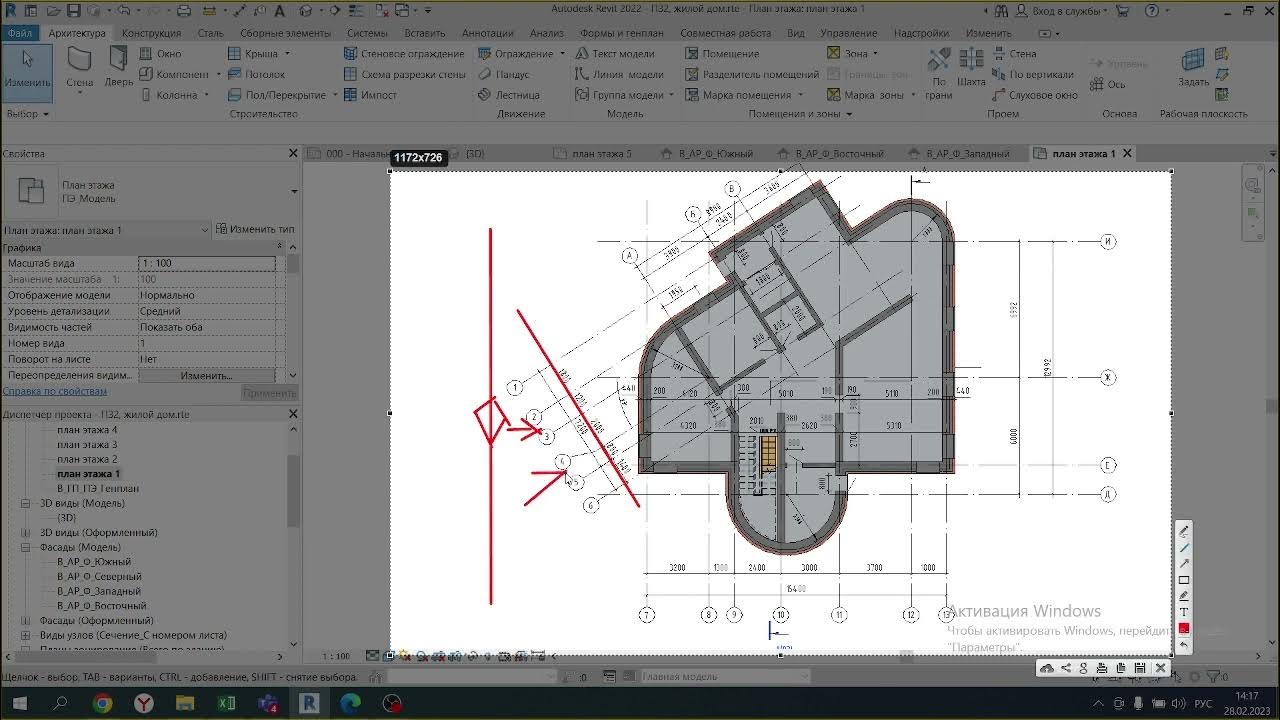Select Разделитель помещений tool
Viewport: 1280px width, 720px height.
coord(751,74)
